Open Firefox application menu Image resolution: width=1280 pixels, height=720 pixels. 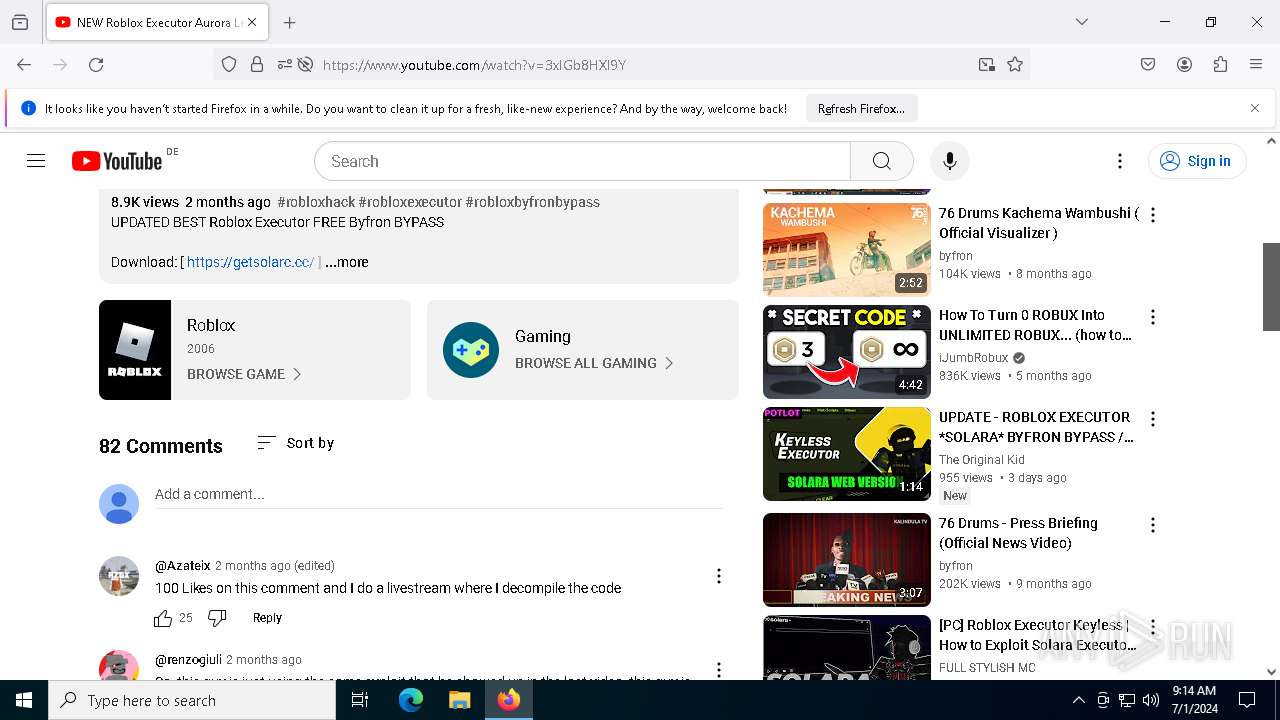click(x=1256, y=64)
